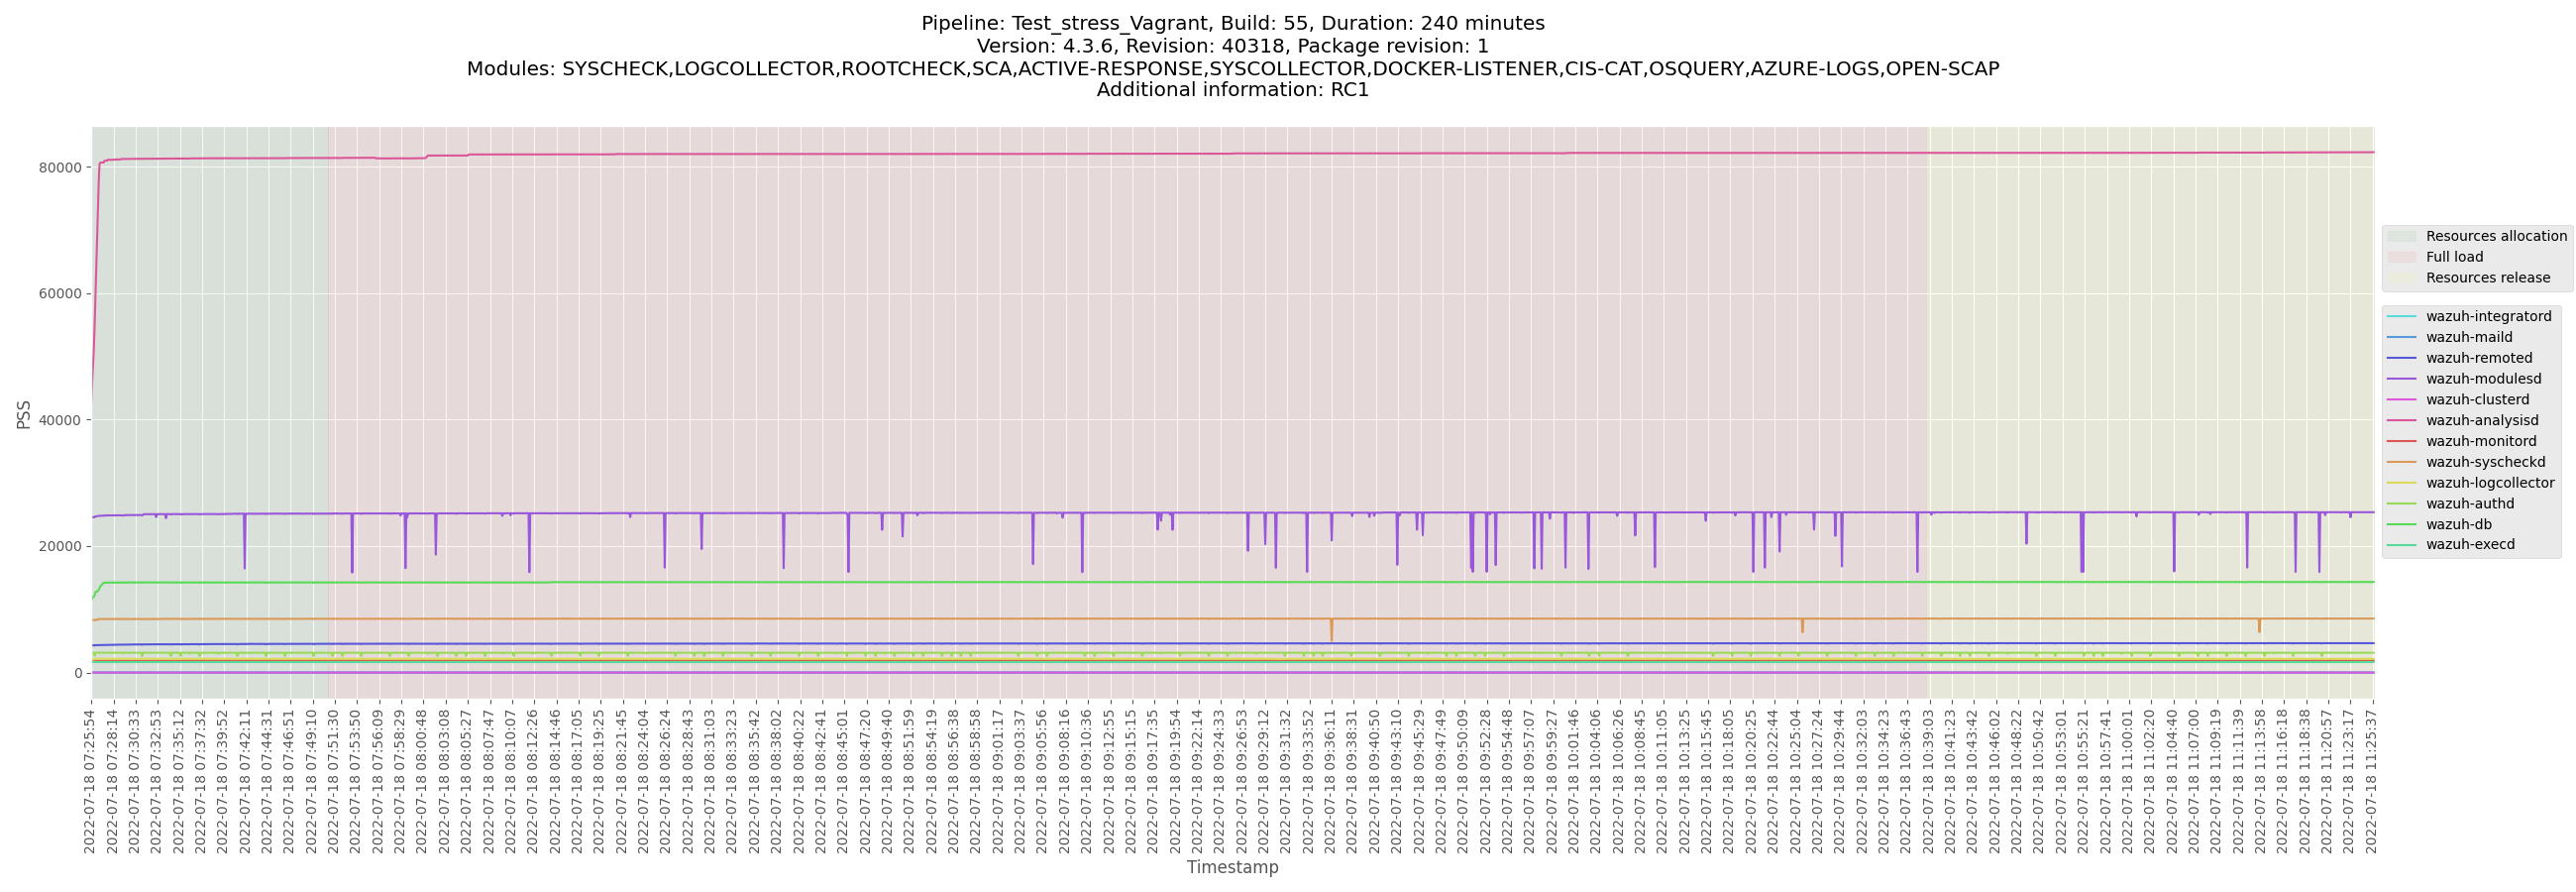This screenshot has width=2576, height=892.
Task: Select wazuh-syscheckd in the legend
Action: tap(2485, 463)
